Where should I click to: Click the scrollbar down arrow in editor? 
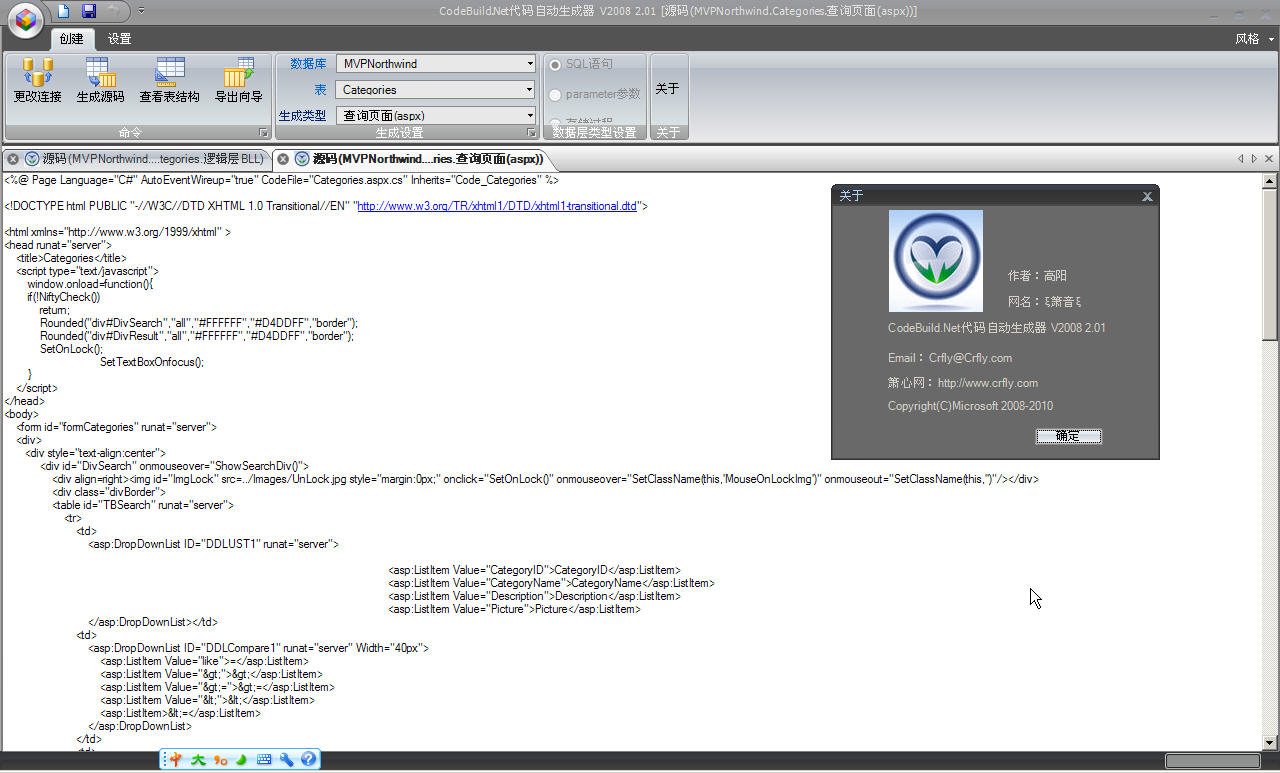coord(1270,742)
